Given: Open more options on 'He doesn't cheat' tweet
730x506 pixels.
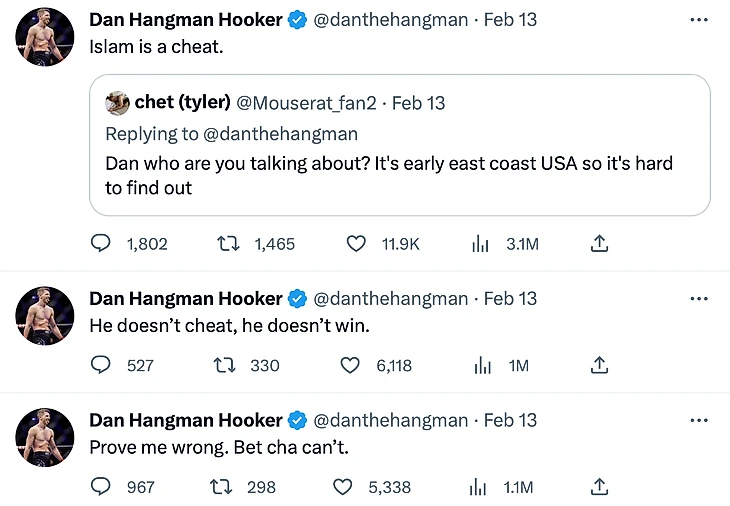Looking at the screenshot, I should pos(699,298).
